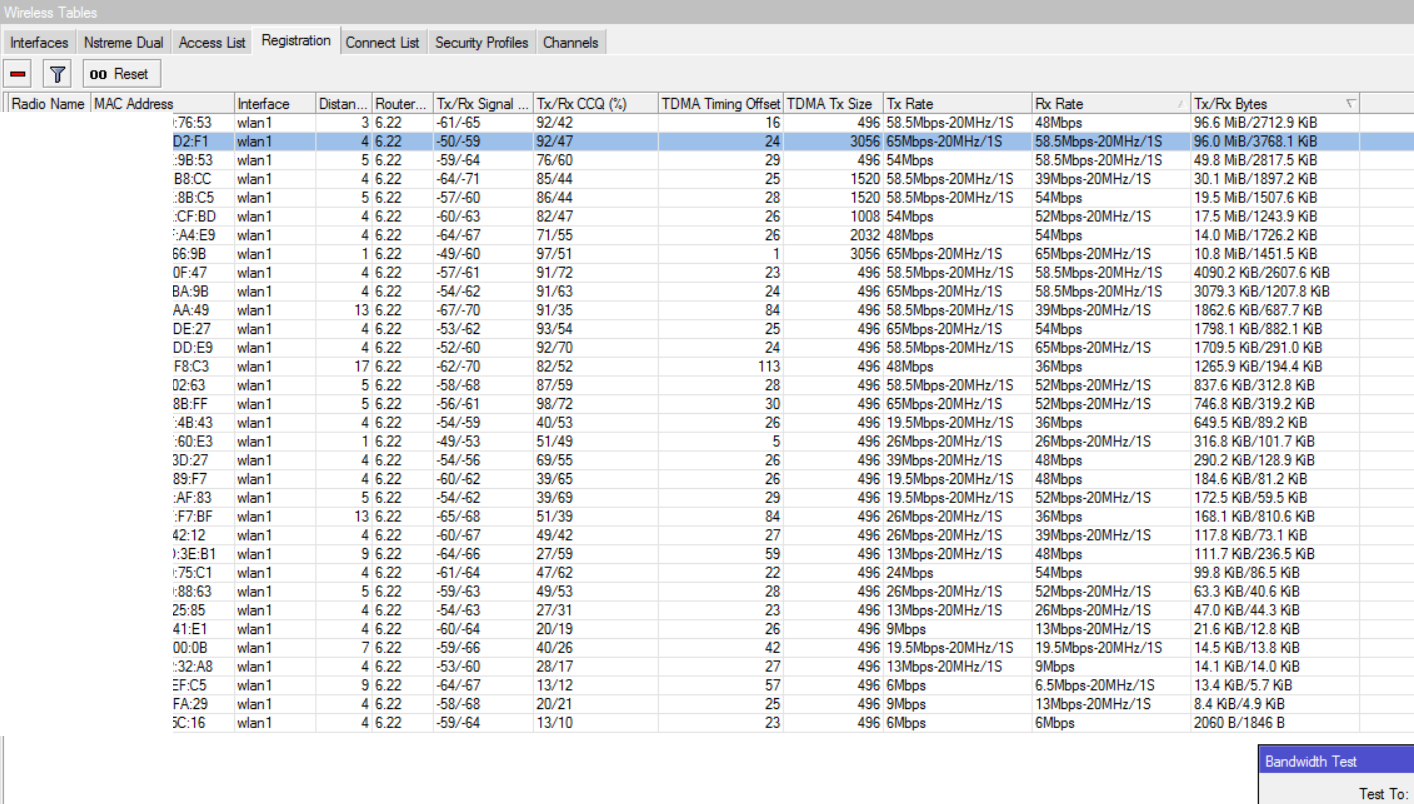The width and height of the screenshot is (1414, 804).
Task: Sort by TDMA Tx Size column header
Action: pos(833,103)
